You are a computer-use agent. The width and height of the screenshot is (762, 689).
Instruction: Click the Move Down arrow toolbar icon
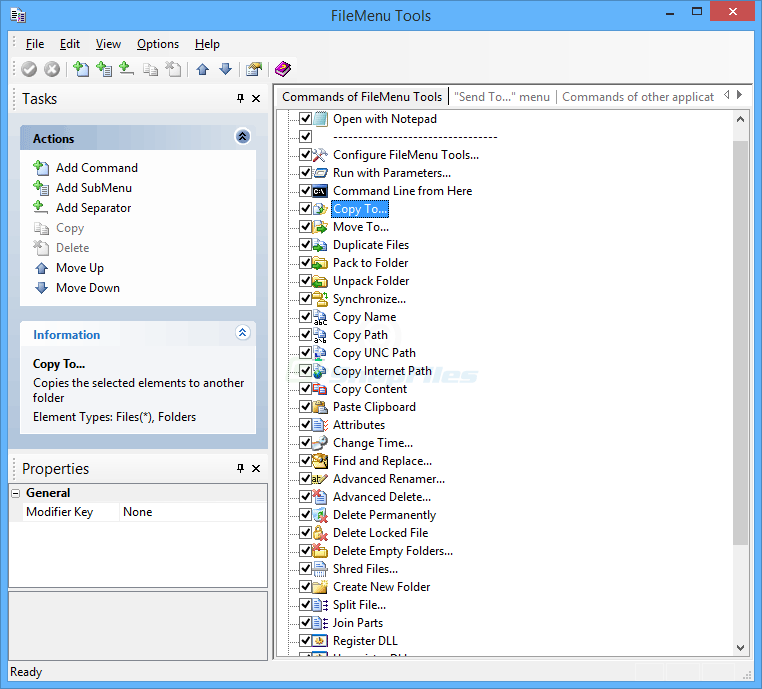click(x=225, y=69)
